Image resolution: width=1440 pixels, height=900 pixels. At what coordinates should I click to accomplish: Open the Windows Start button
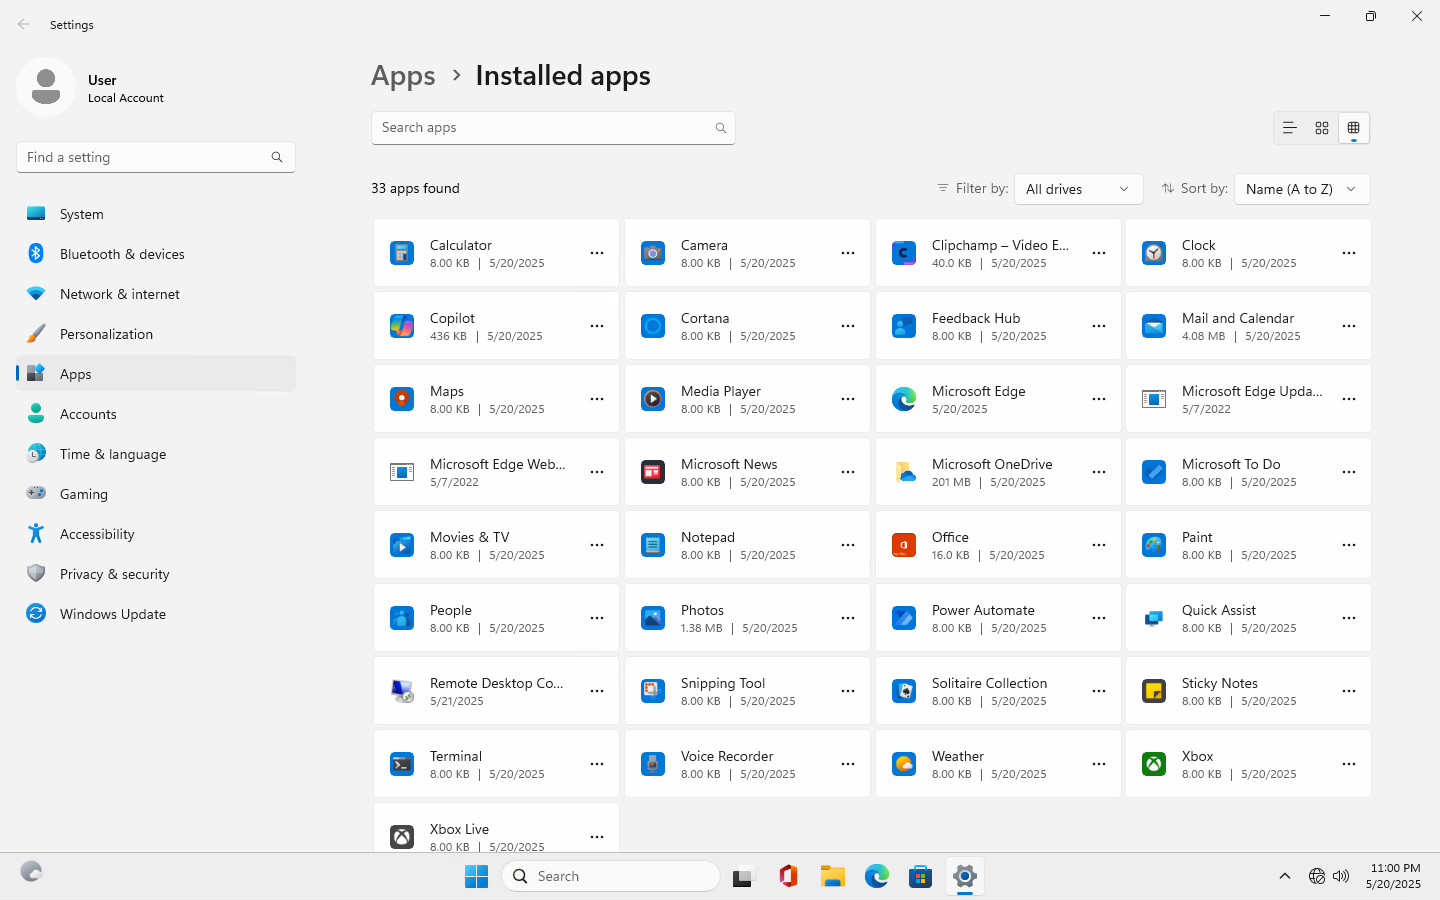click(x=476, y=876)
